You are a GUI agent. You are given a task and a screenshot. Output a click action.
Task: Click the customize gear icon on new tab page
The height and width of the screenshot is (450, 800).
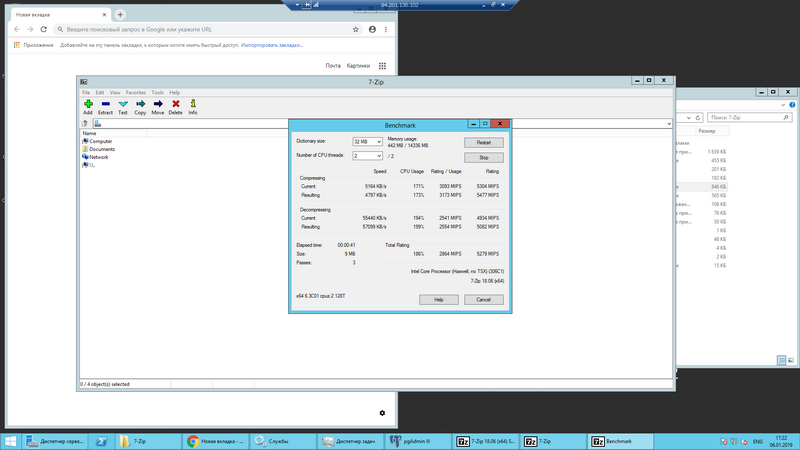382,413
